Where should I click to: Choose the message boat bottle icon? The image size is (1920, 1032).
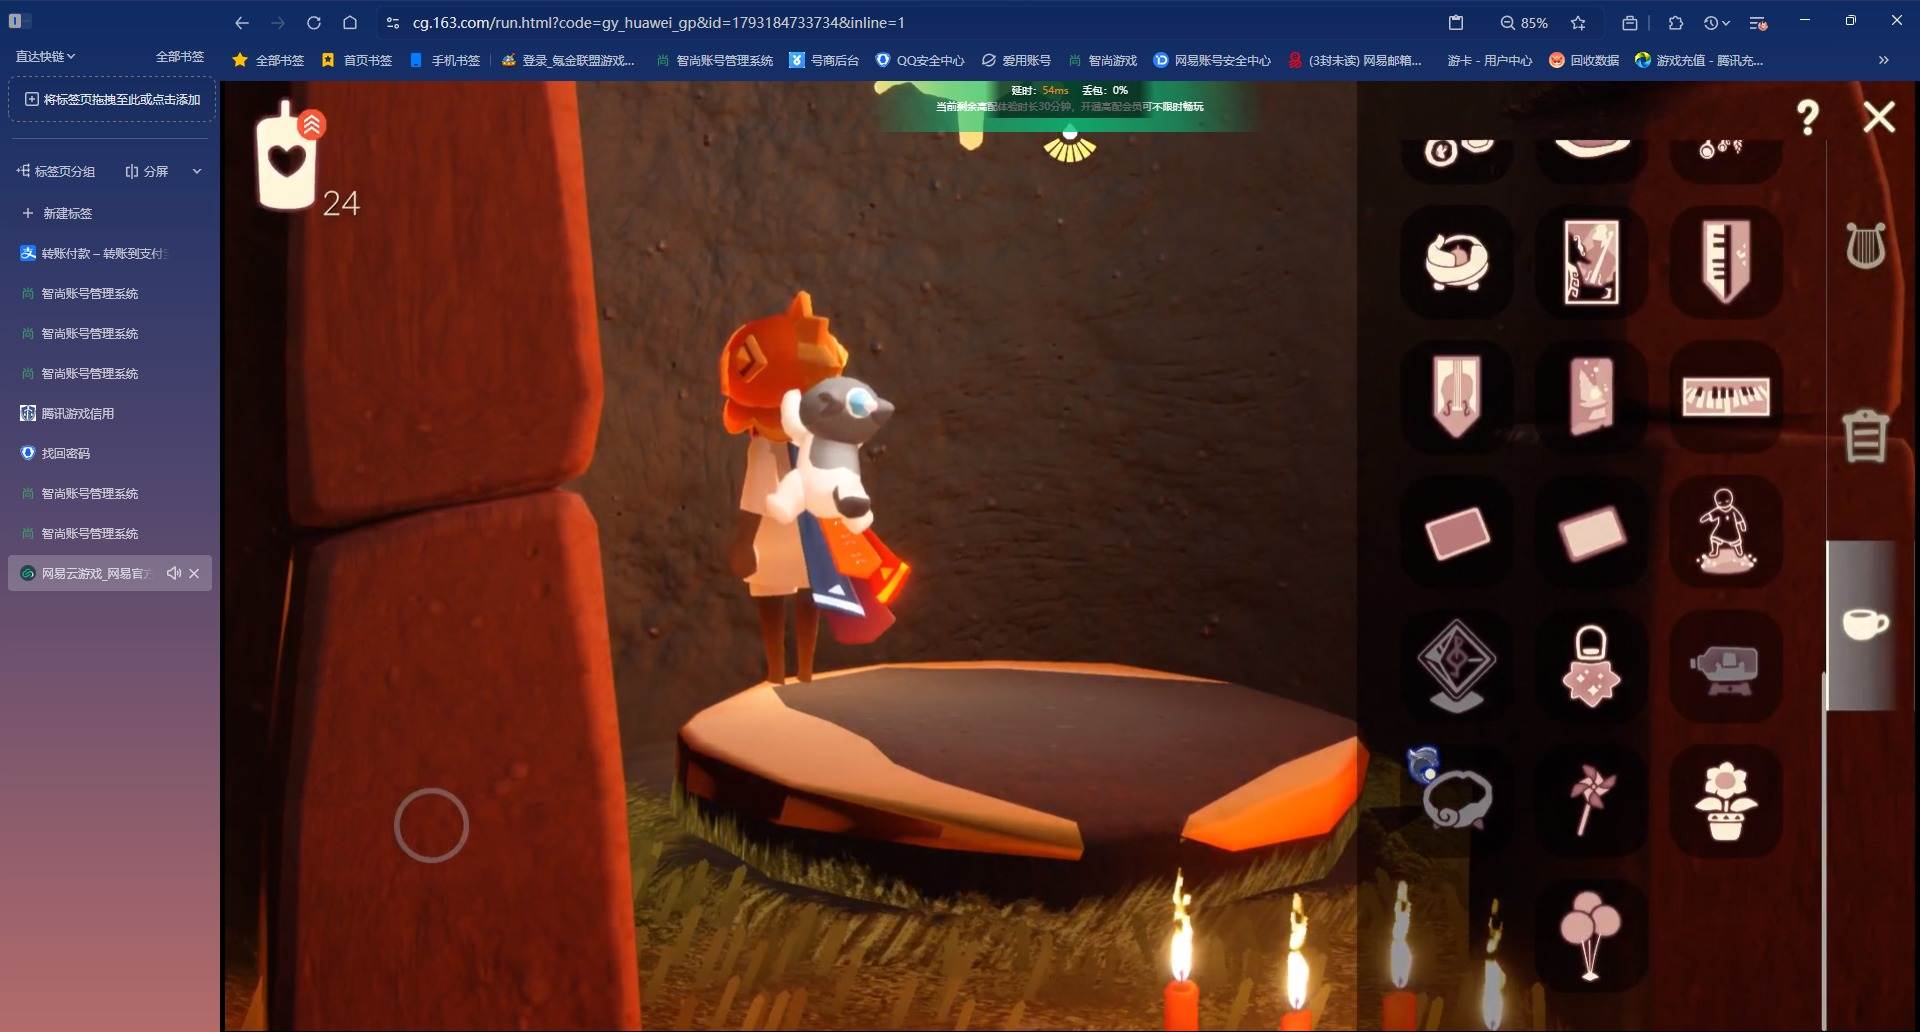[1725, 668]
